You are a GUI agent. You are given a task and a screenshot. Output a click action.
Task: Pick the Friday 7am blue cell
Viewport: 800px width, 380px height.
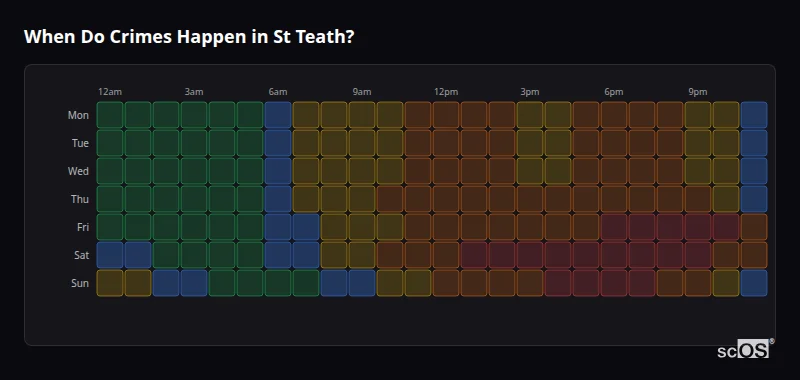pos(306,227)
